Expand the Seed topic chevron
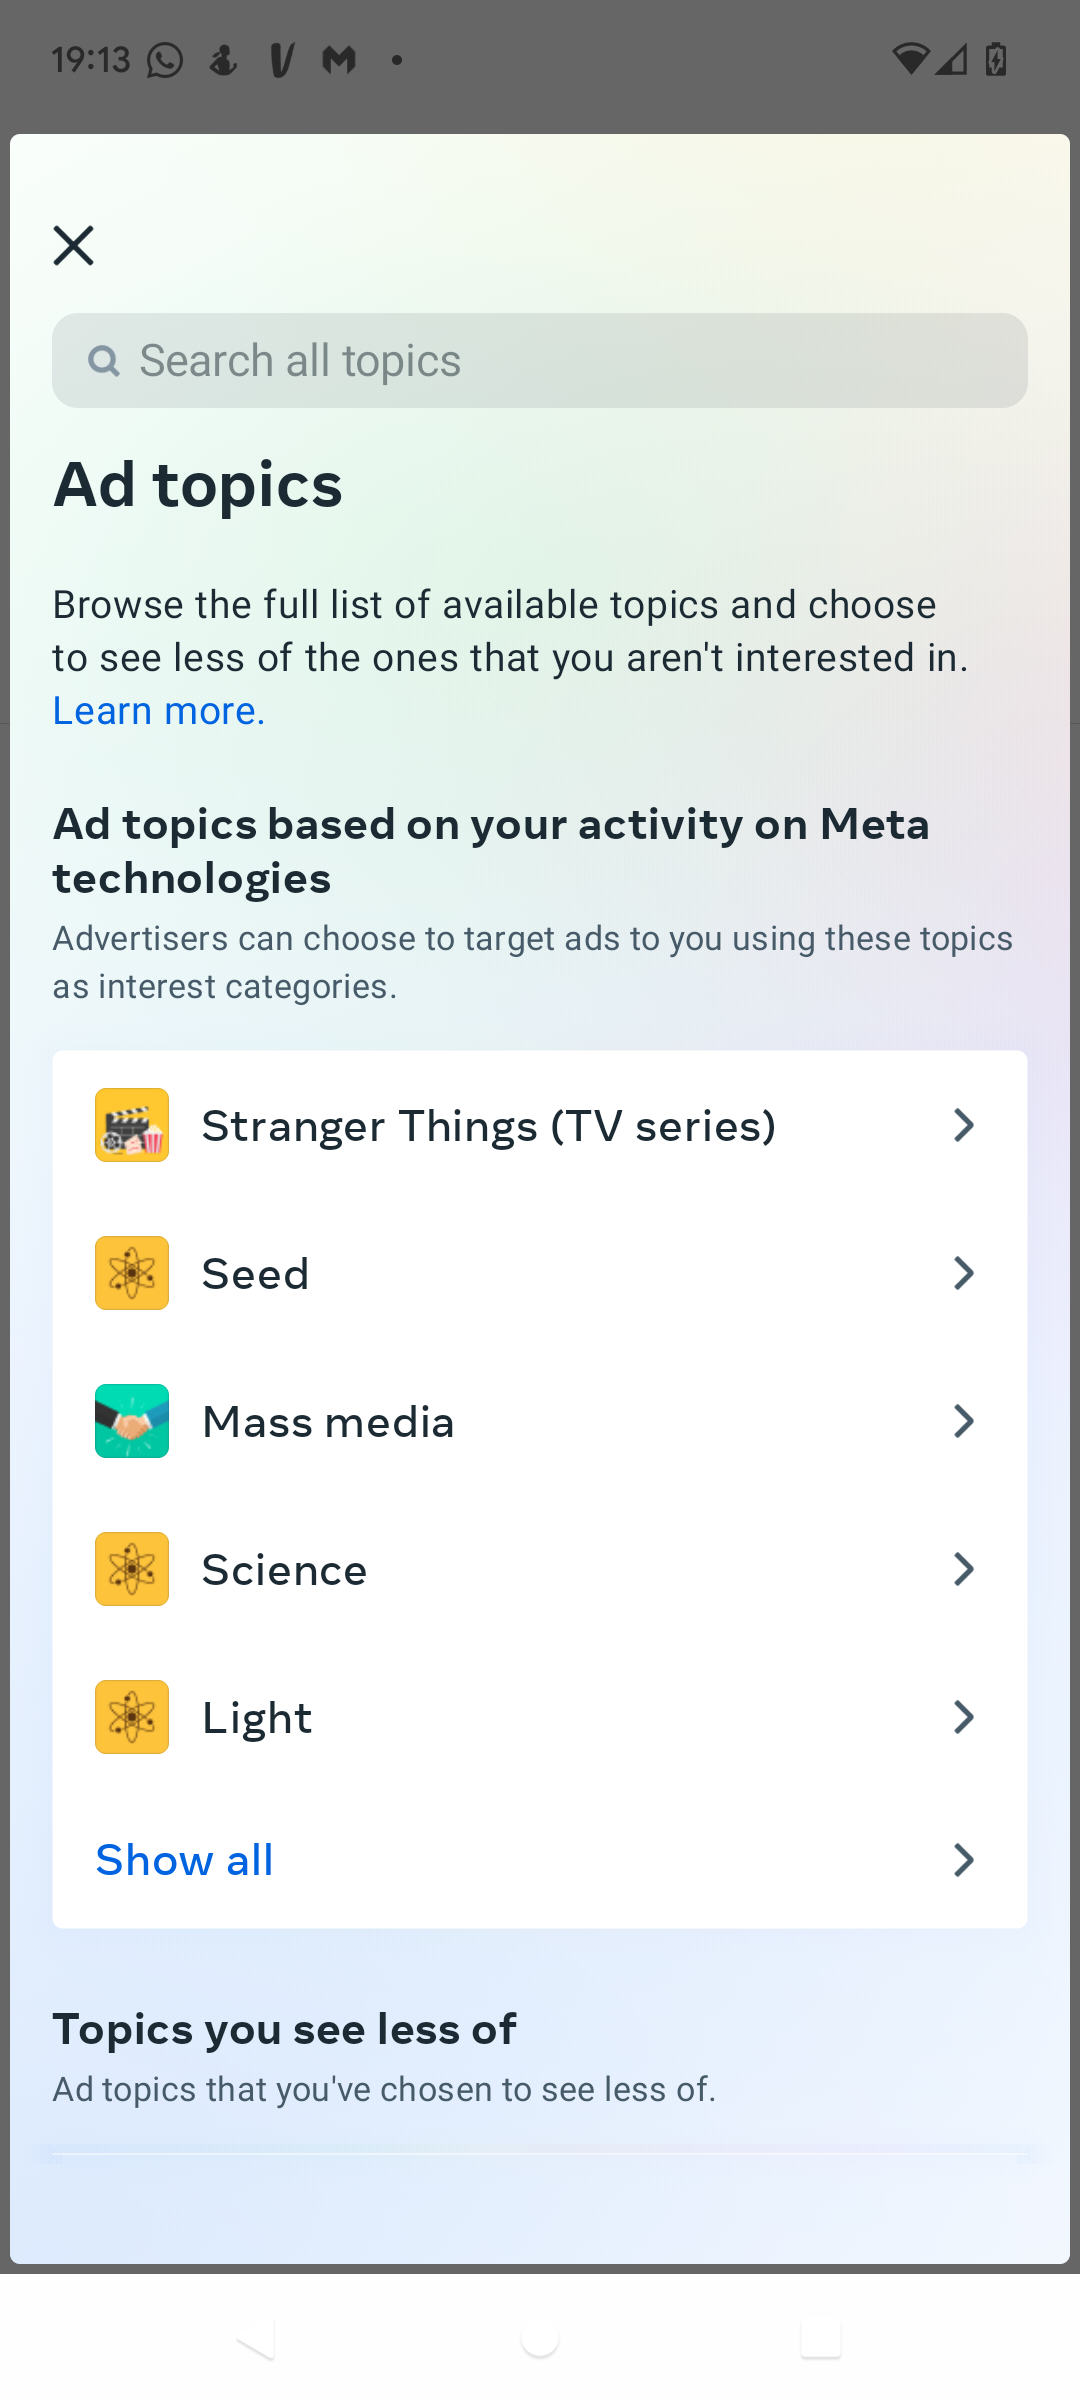The height and width of the screenshot is (2400, 1080). pos(963,1273)
